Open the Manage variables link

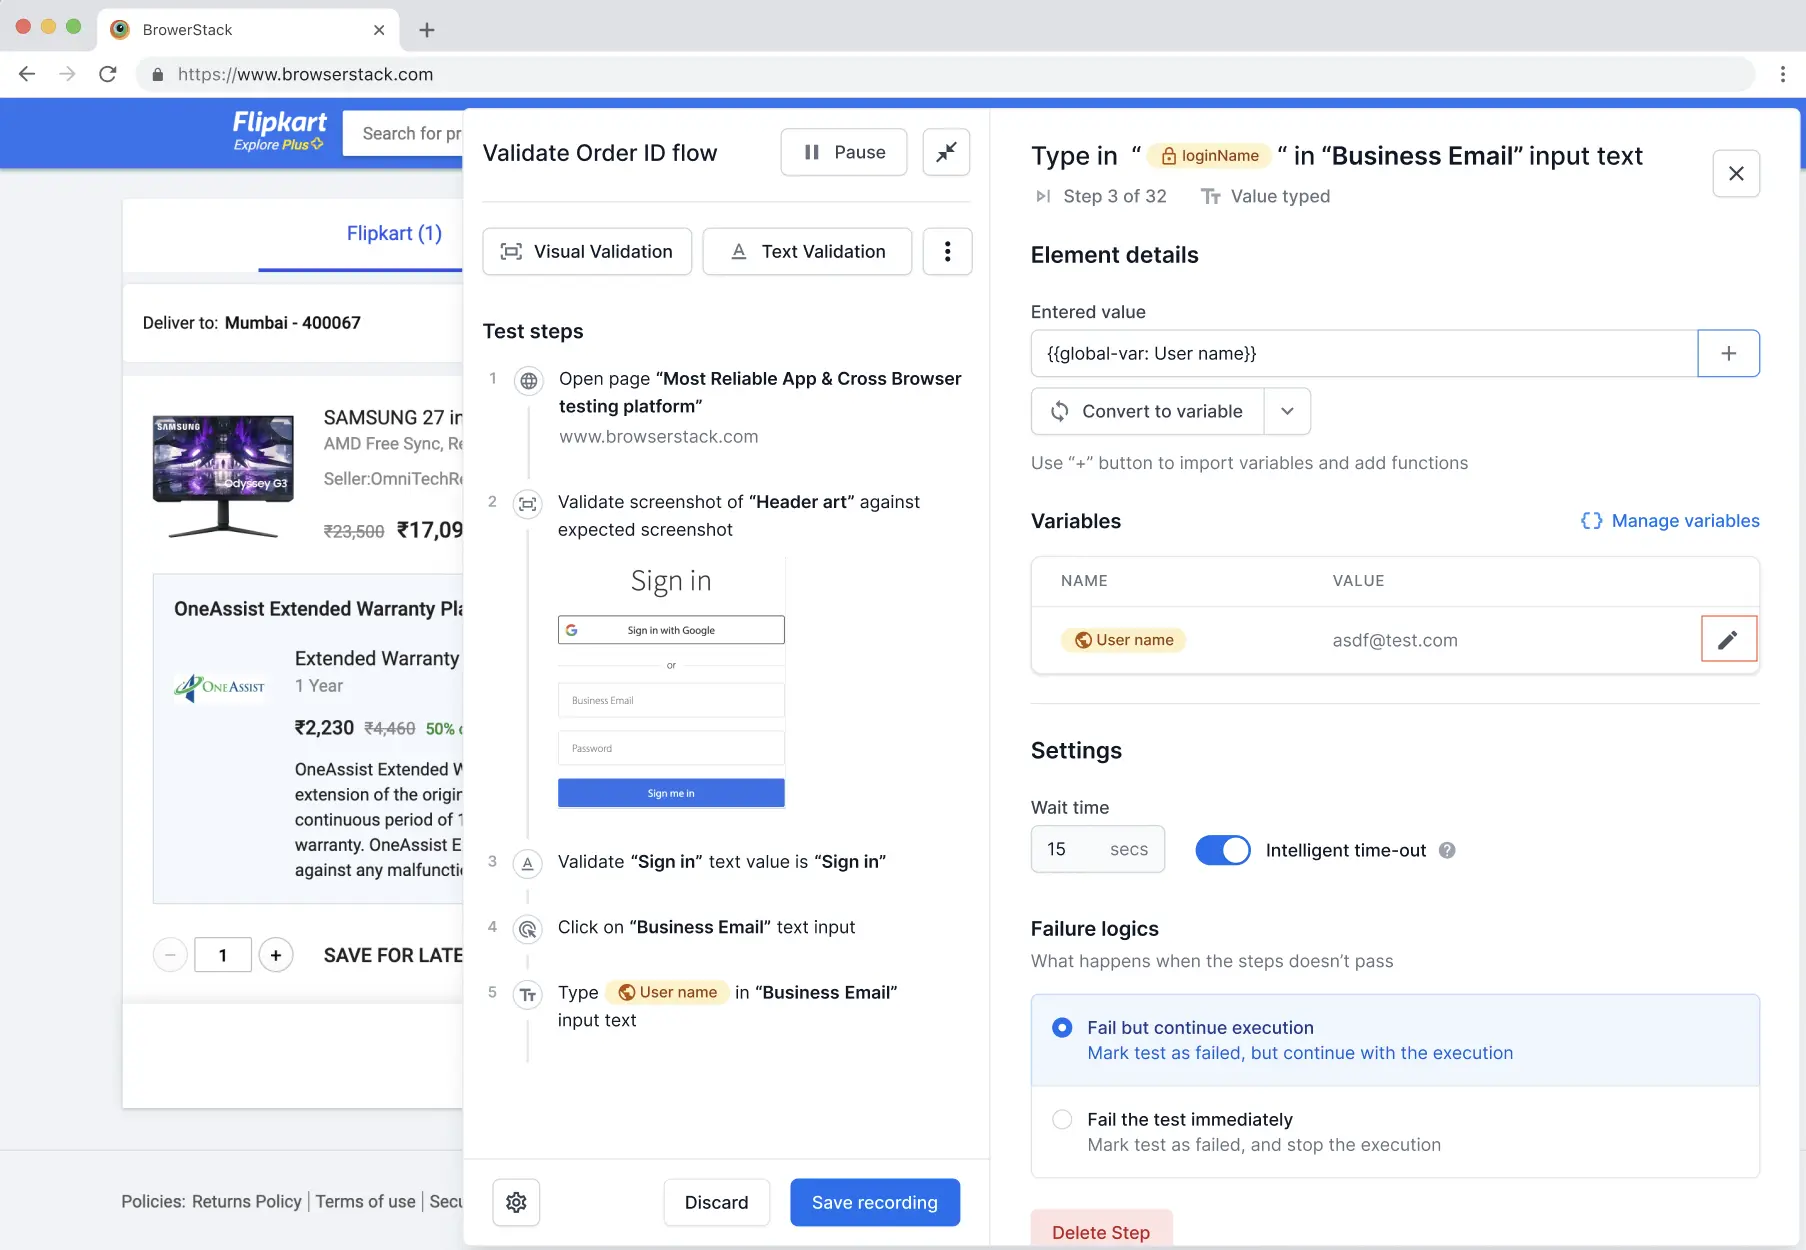[x=1670, y=521]
